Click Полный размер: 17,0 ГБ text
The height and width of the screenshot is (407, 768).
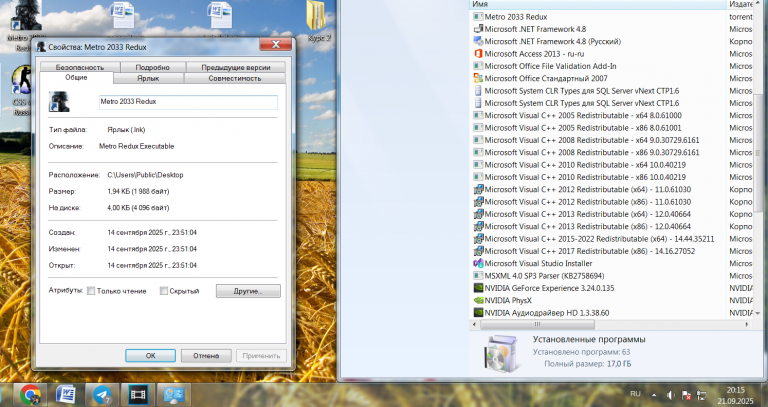click(588, 364)
